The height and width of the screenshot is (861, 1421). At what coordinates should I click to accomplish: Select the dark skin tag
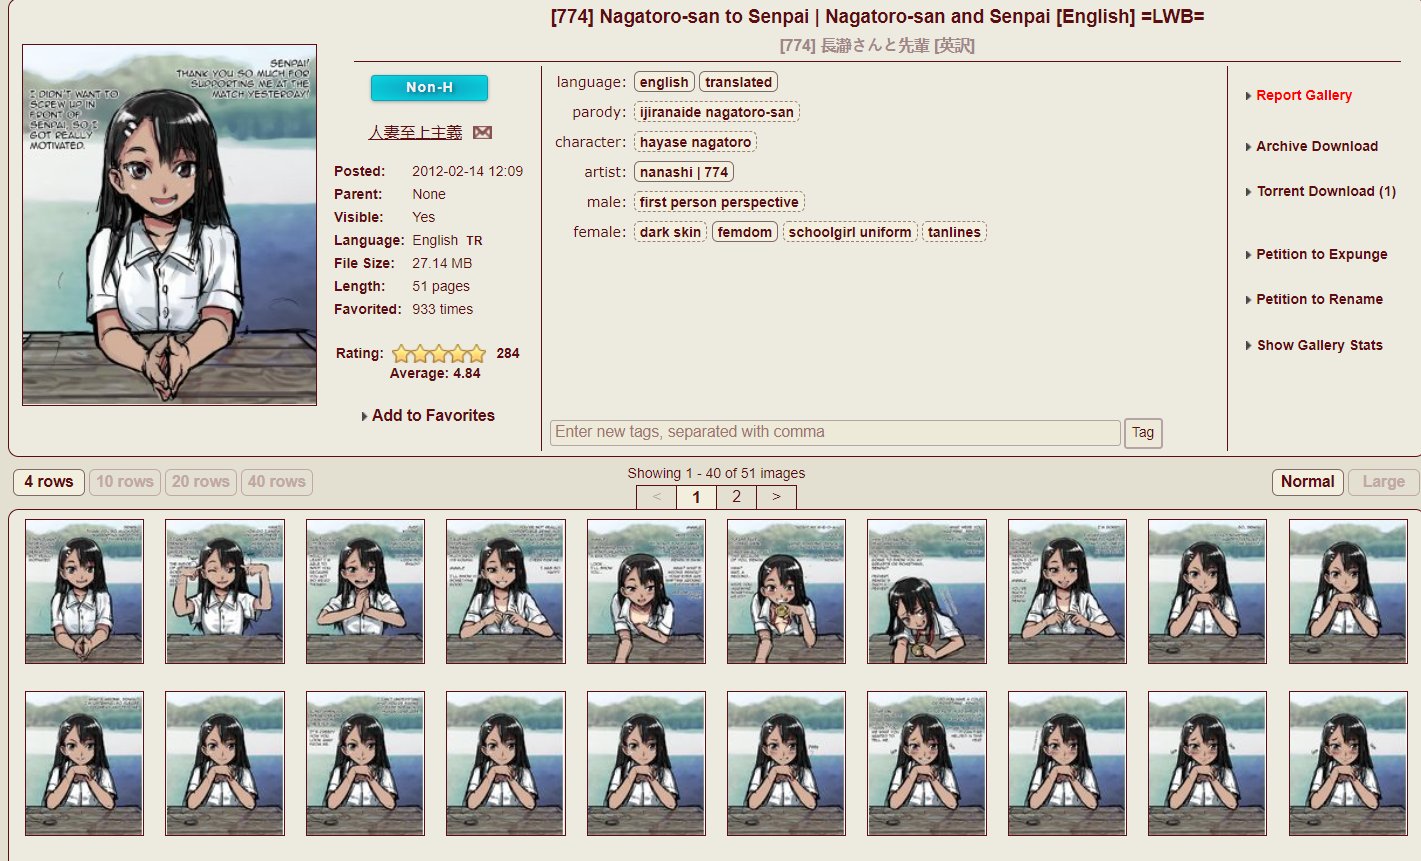(x=670, y=232)
